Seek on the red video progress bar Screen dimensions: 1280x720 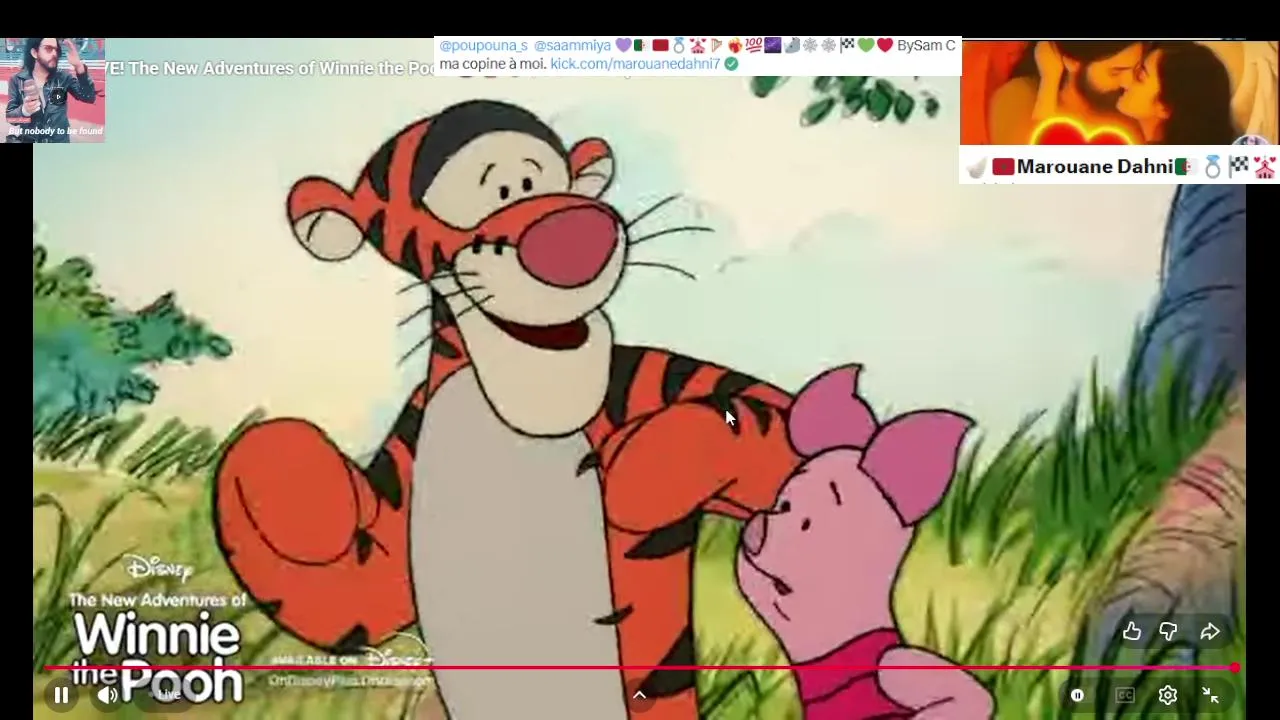pos(640,668)
